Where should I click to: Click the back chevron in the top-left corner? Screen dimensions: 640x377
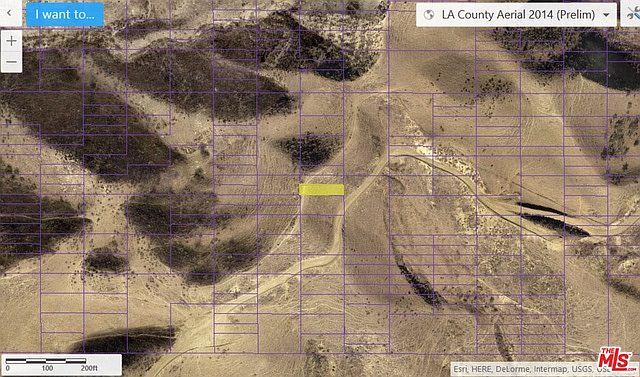click(9, 13)
